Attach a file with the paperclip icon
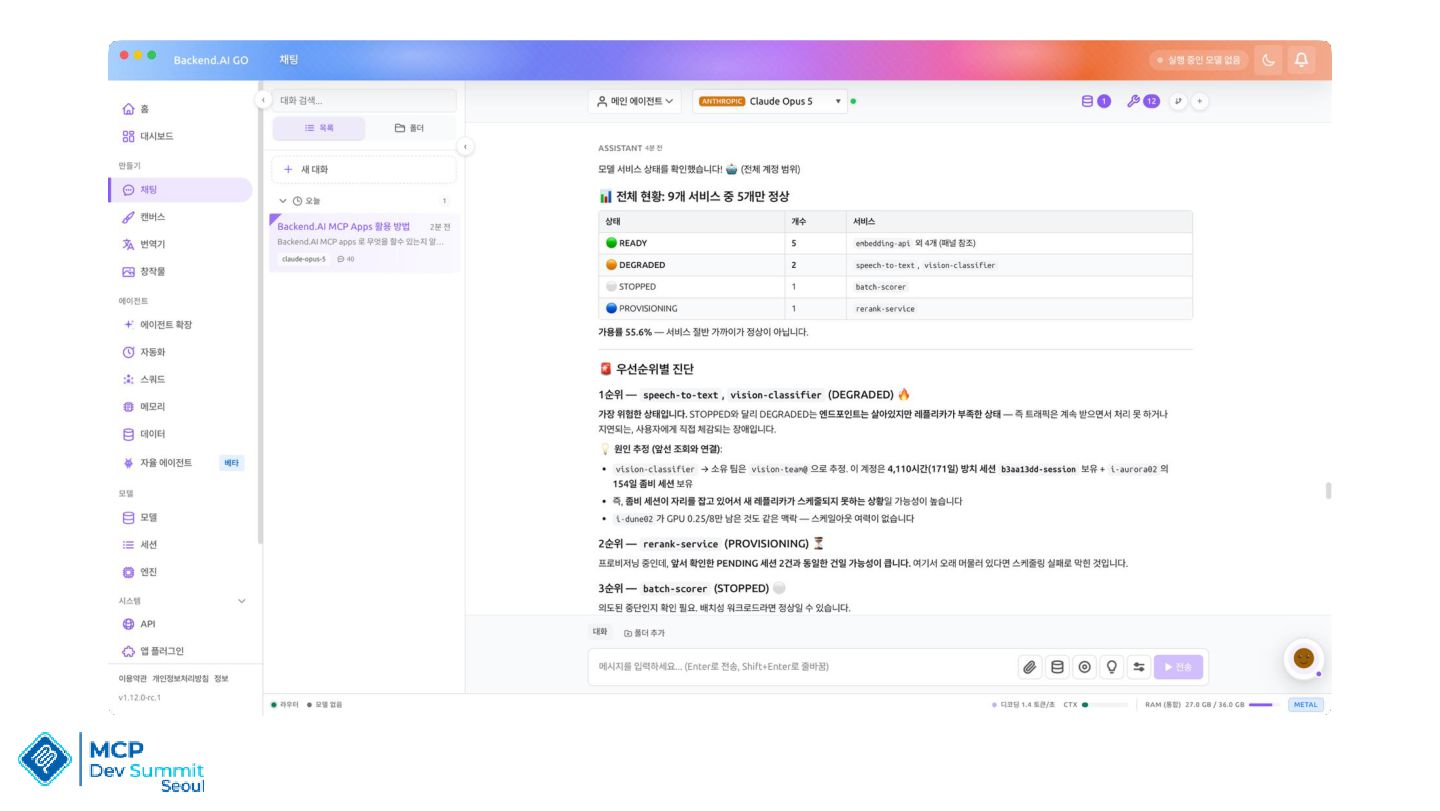Viewport: 1440px width, 811px height. coord(1029,667)
